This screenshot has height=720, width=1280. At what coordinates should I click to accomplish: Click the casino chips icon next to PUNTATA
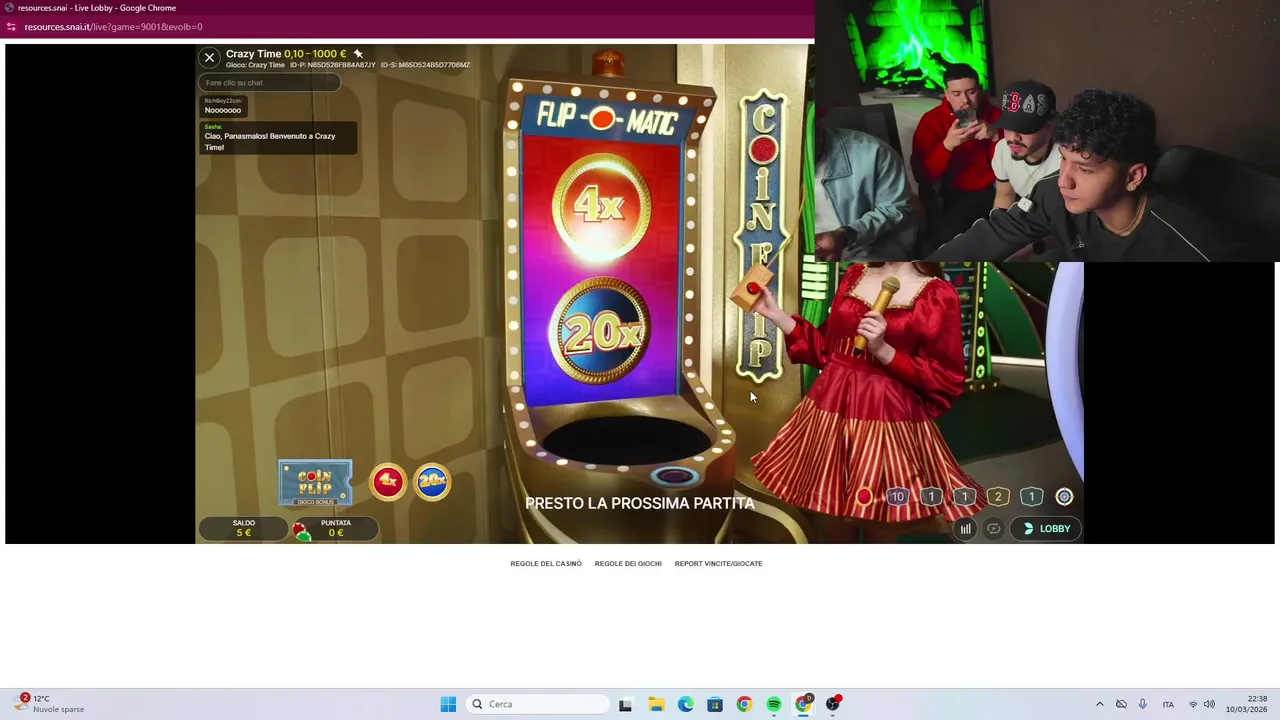tap(301, 530)
